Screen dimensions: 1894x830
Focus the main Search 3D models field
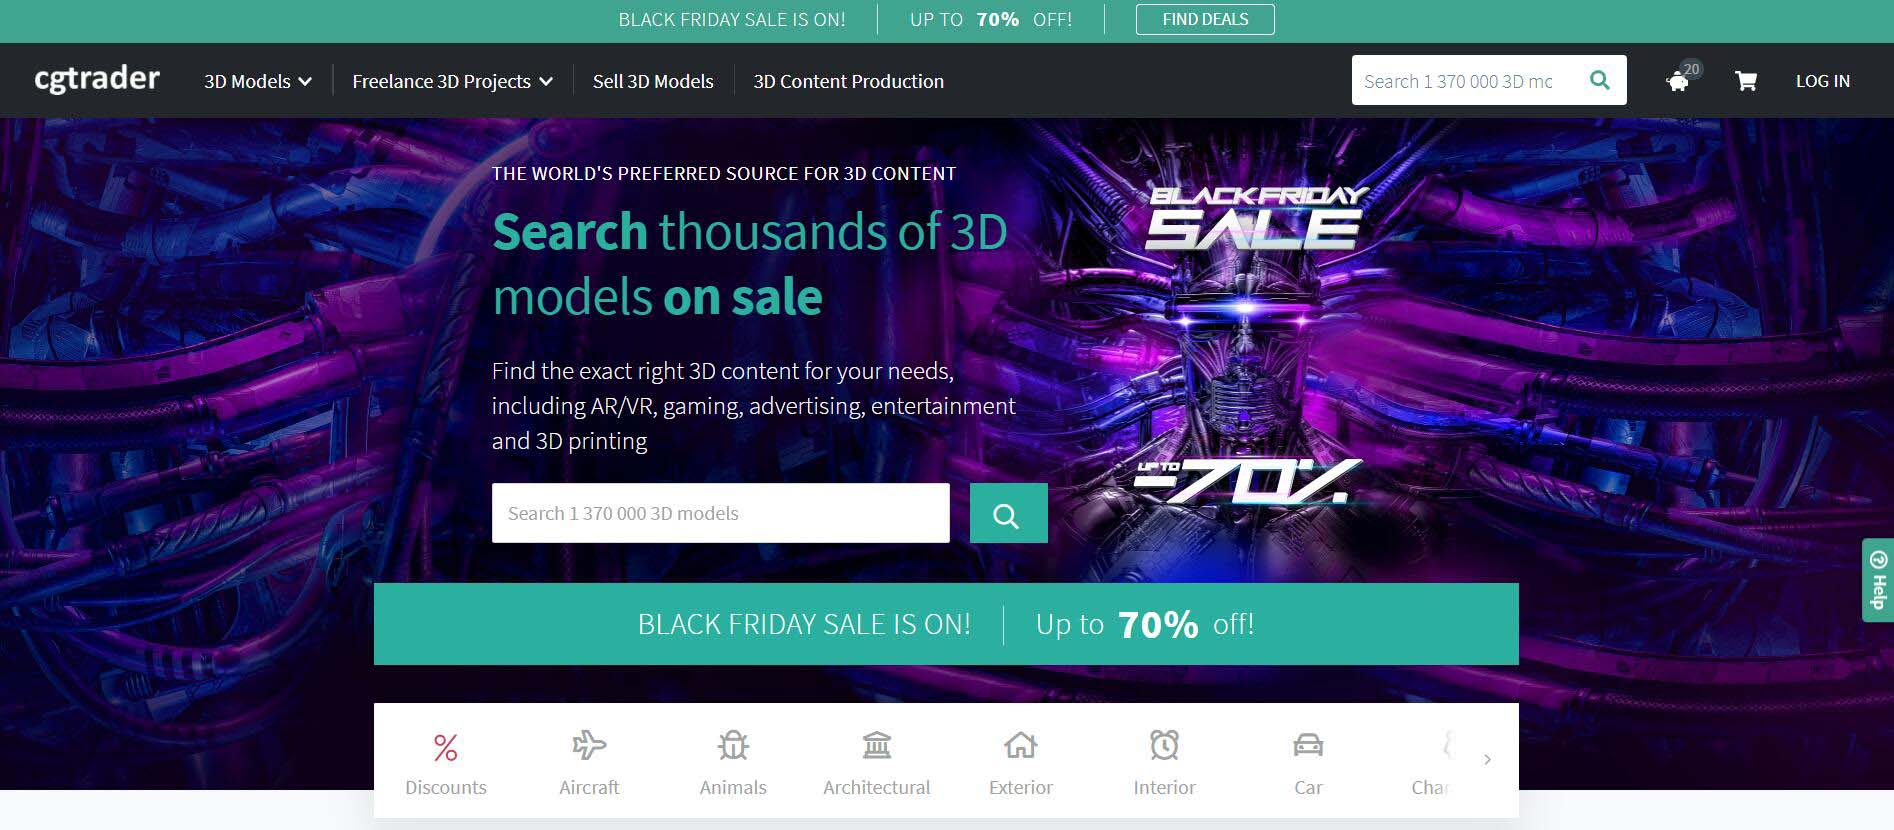[x=721, y=513]
